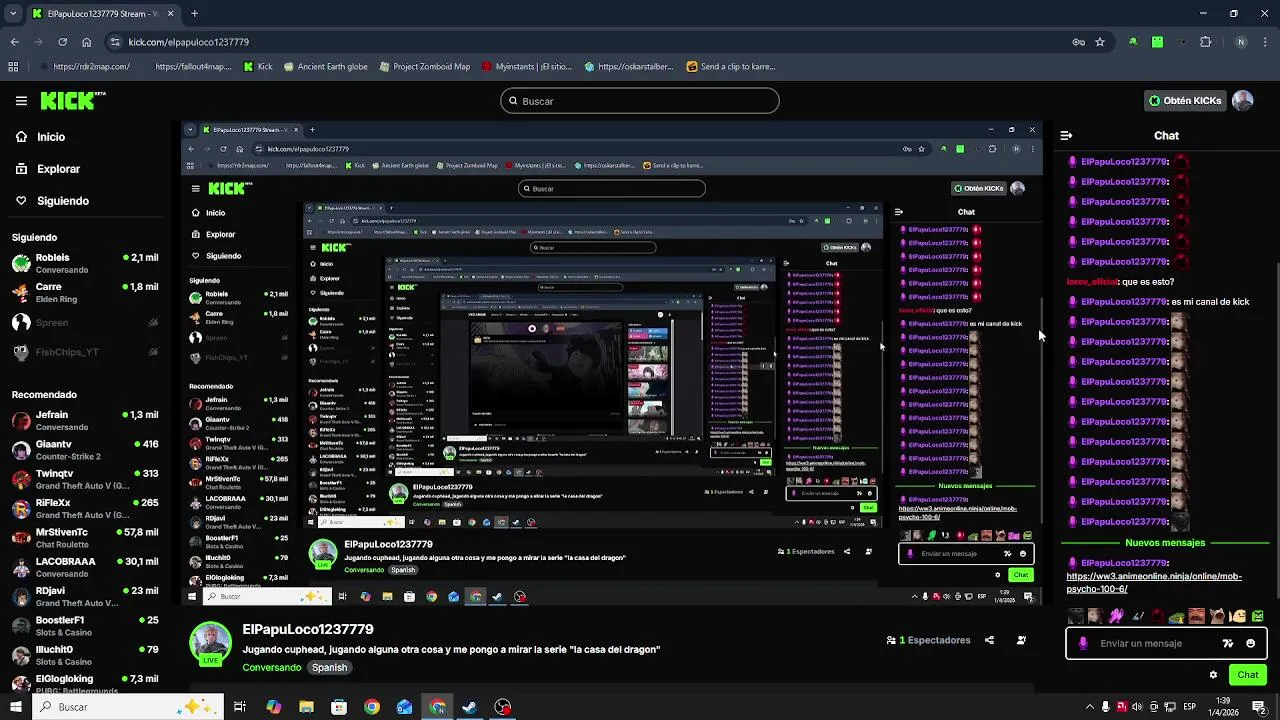Open OBS Studio from the taskbar
Image resolution: width=1280 pixels, height=720 pixels.
coord(503,707)
